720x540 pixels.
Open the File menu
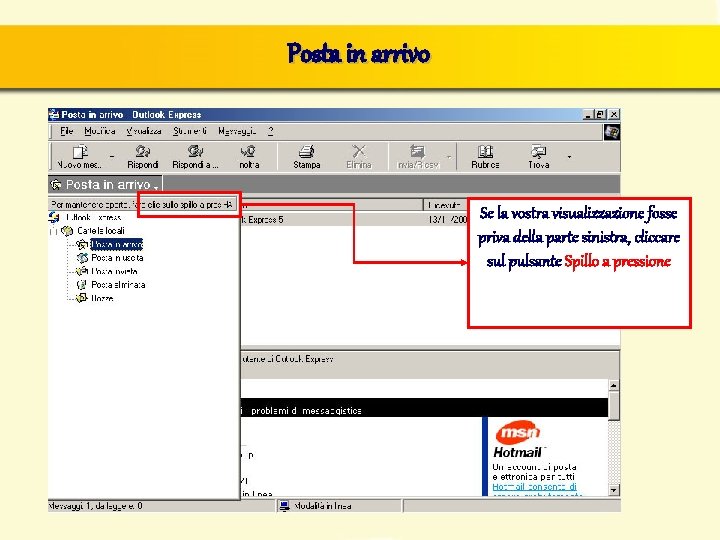click(x=67, y=131)
